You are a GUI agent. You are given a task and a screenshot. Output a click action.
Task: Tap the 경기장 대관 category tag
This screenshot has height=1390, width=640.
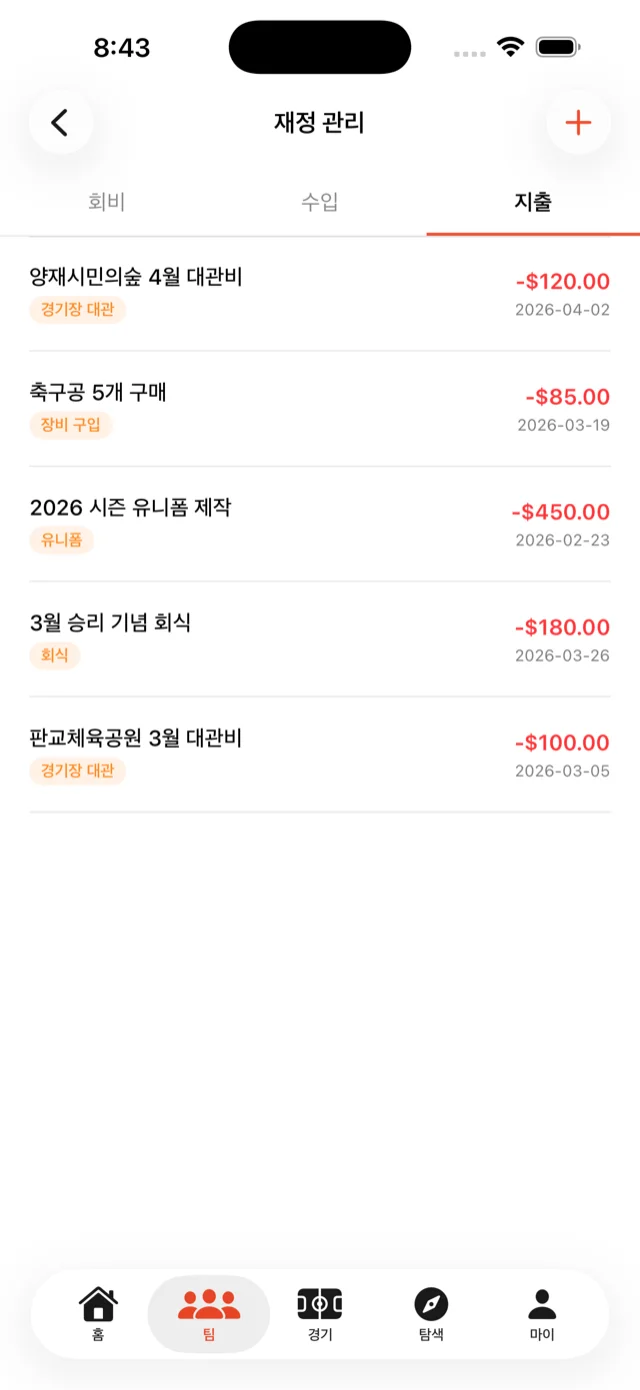(77, 311)
